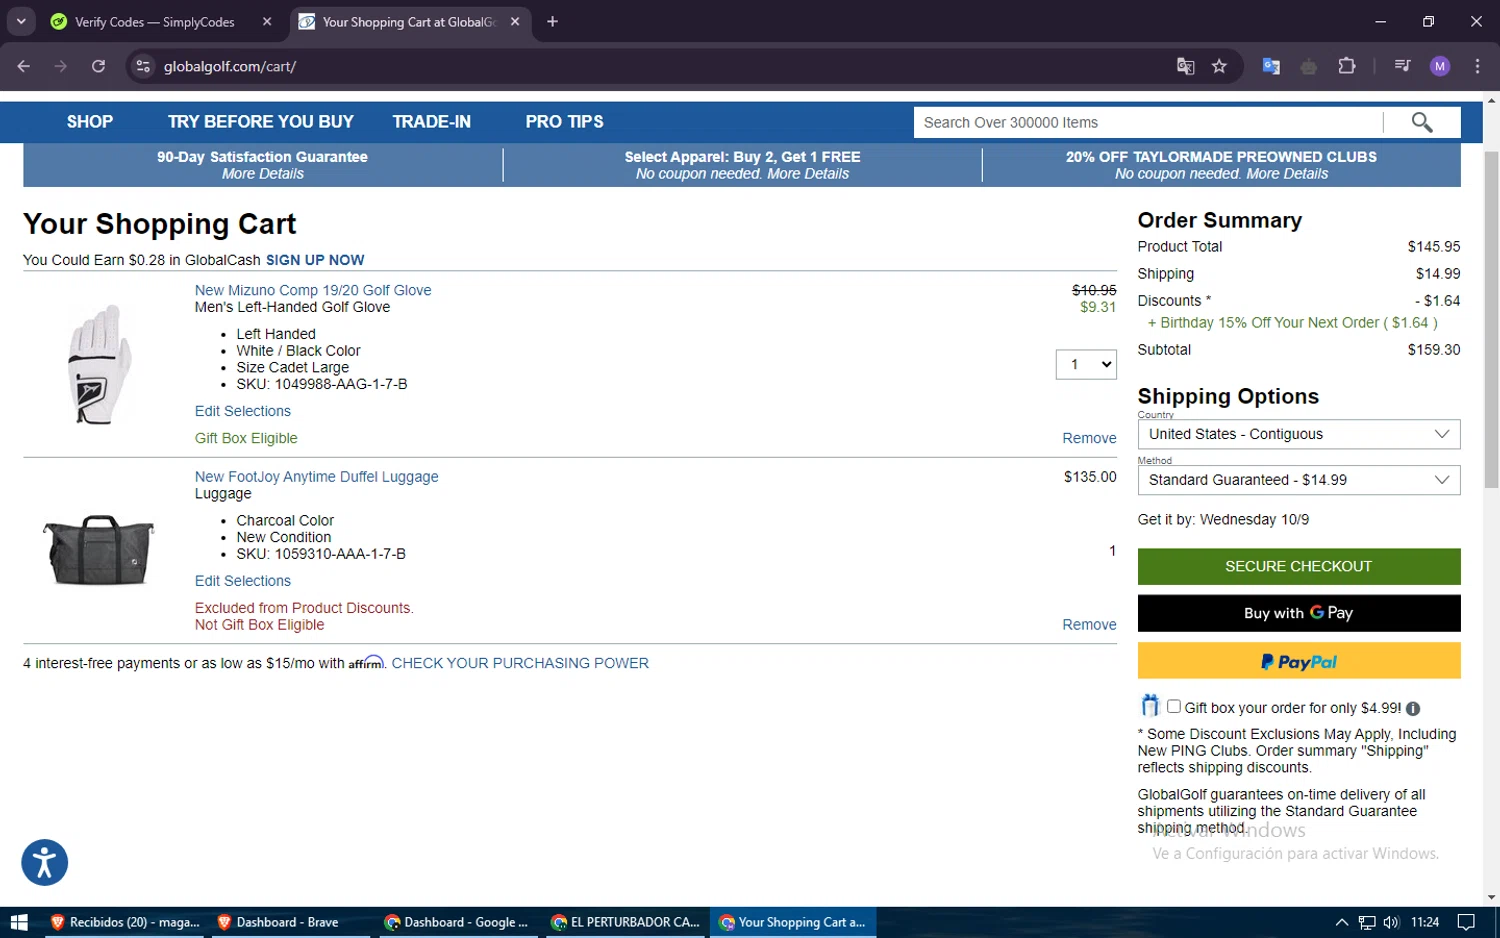Check out with PayPal button
The image size is (1500, 938).
click(1299, 661)
